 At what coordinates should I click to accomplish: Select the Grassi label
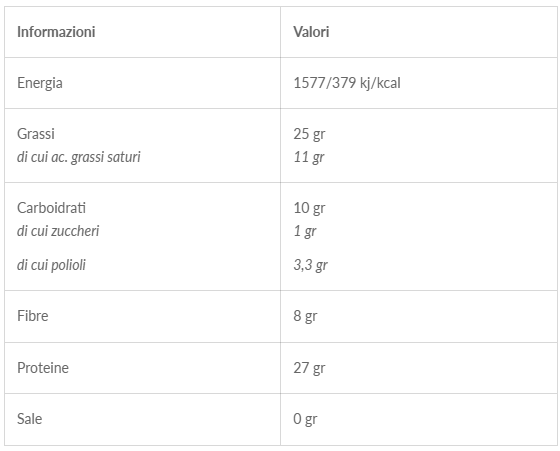pyautogui.click(x=36, y=134)
